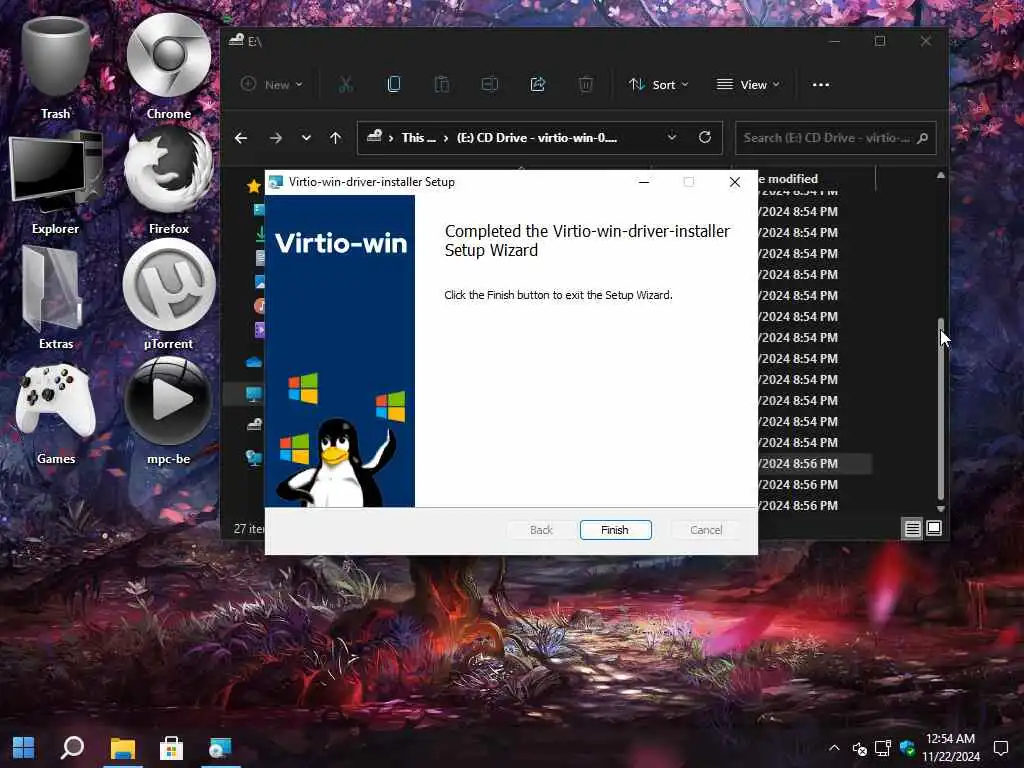Click the Copy icon in File Explorer toolbar

coord(394,84)
